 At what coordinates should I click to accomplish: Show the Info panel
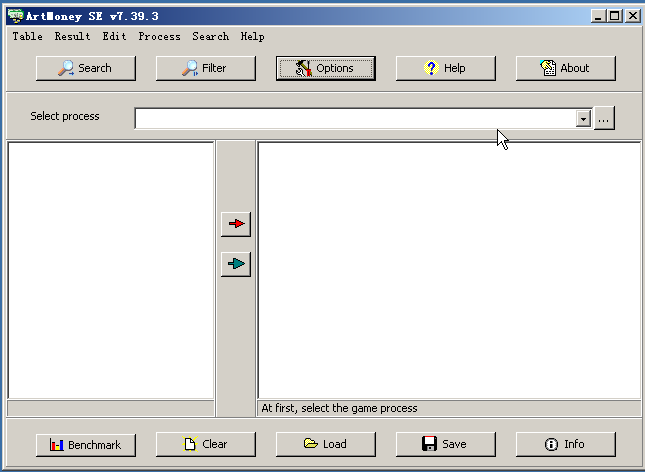pyautogui.click(x=565, y=444)
